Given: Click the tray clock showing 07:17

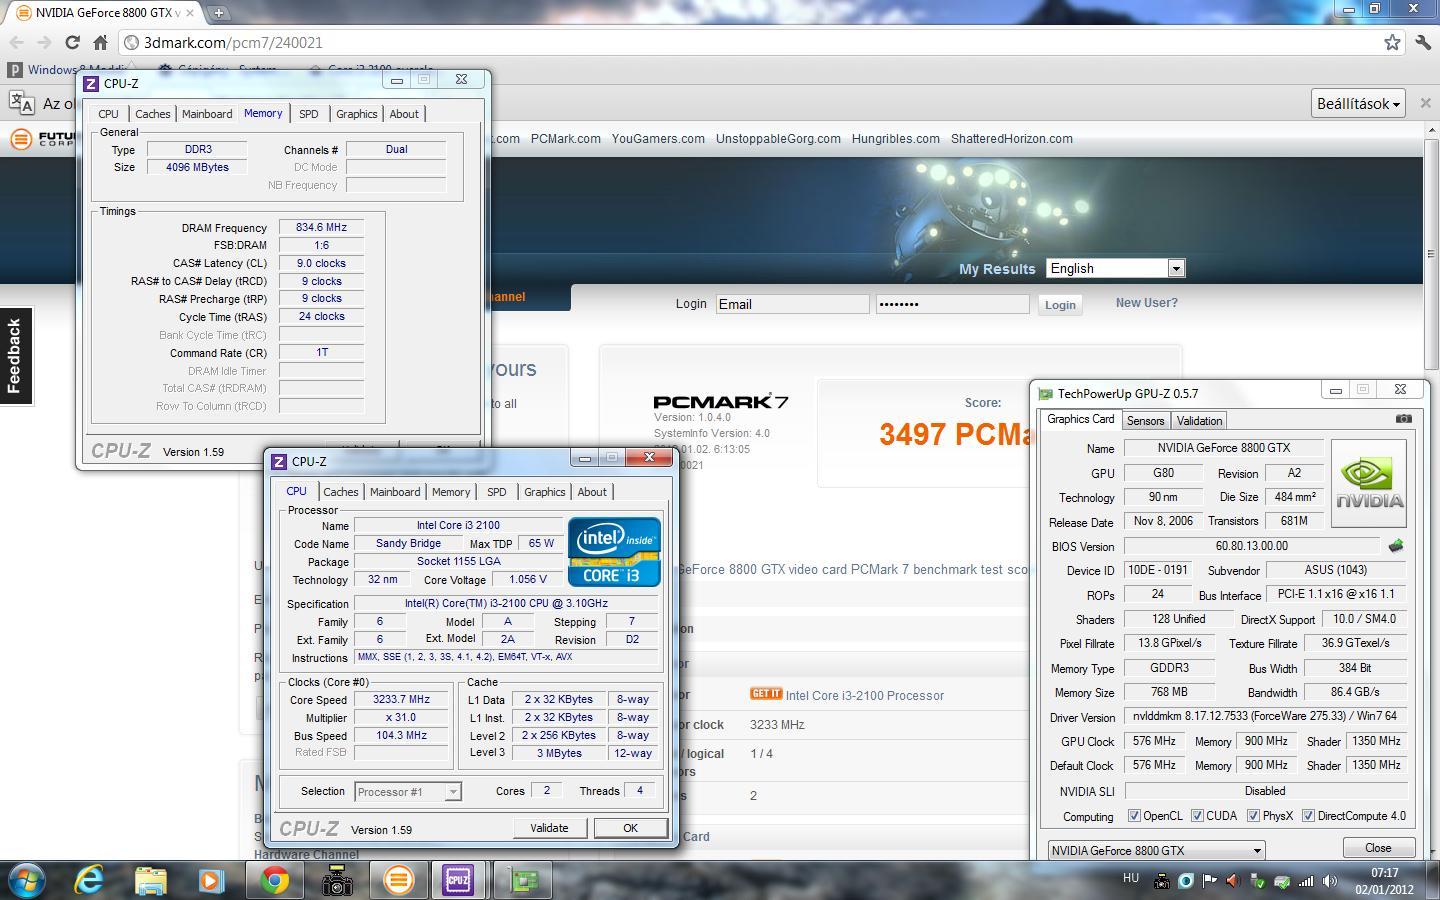Looking at the screenshot, I should click(1385, 873).
